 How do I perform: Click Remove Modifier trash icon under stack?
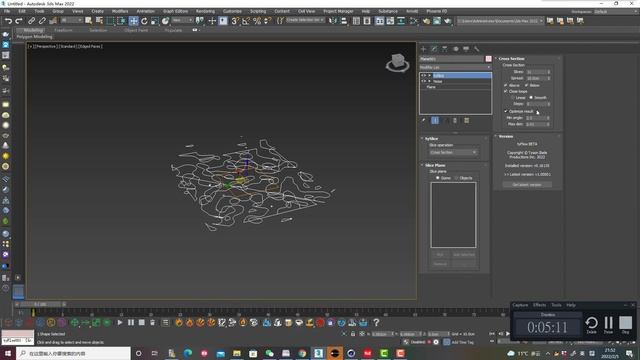[x=455, y=120]
